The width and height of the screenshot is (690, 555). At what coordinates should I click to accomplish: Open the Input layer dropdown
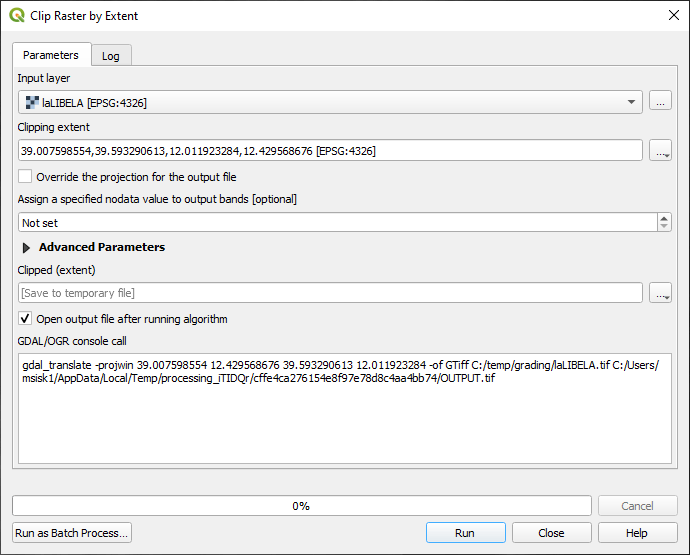coord(632,102)
